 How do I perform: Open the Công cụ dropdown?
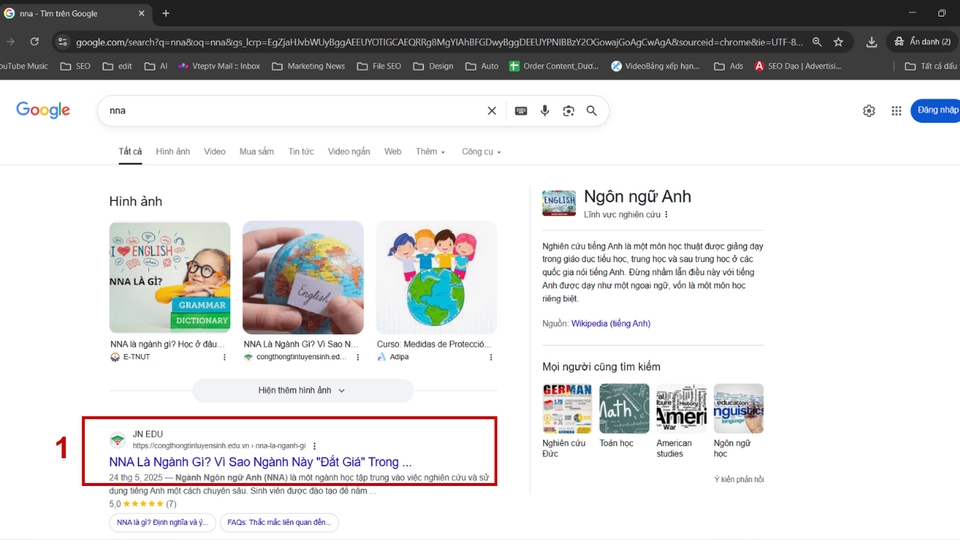(481, 152)
